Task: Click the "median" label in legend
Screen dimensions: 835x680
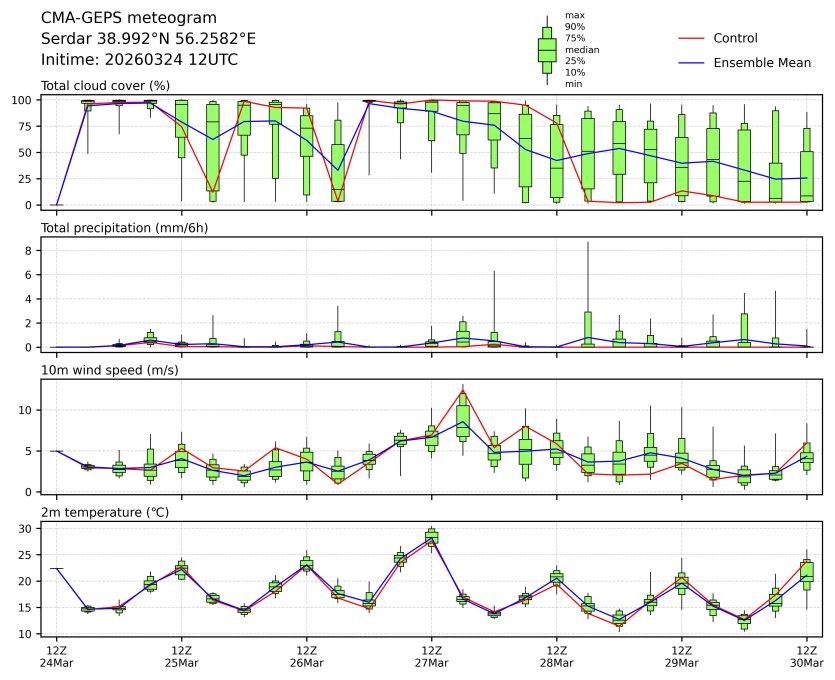Action: 581,49
